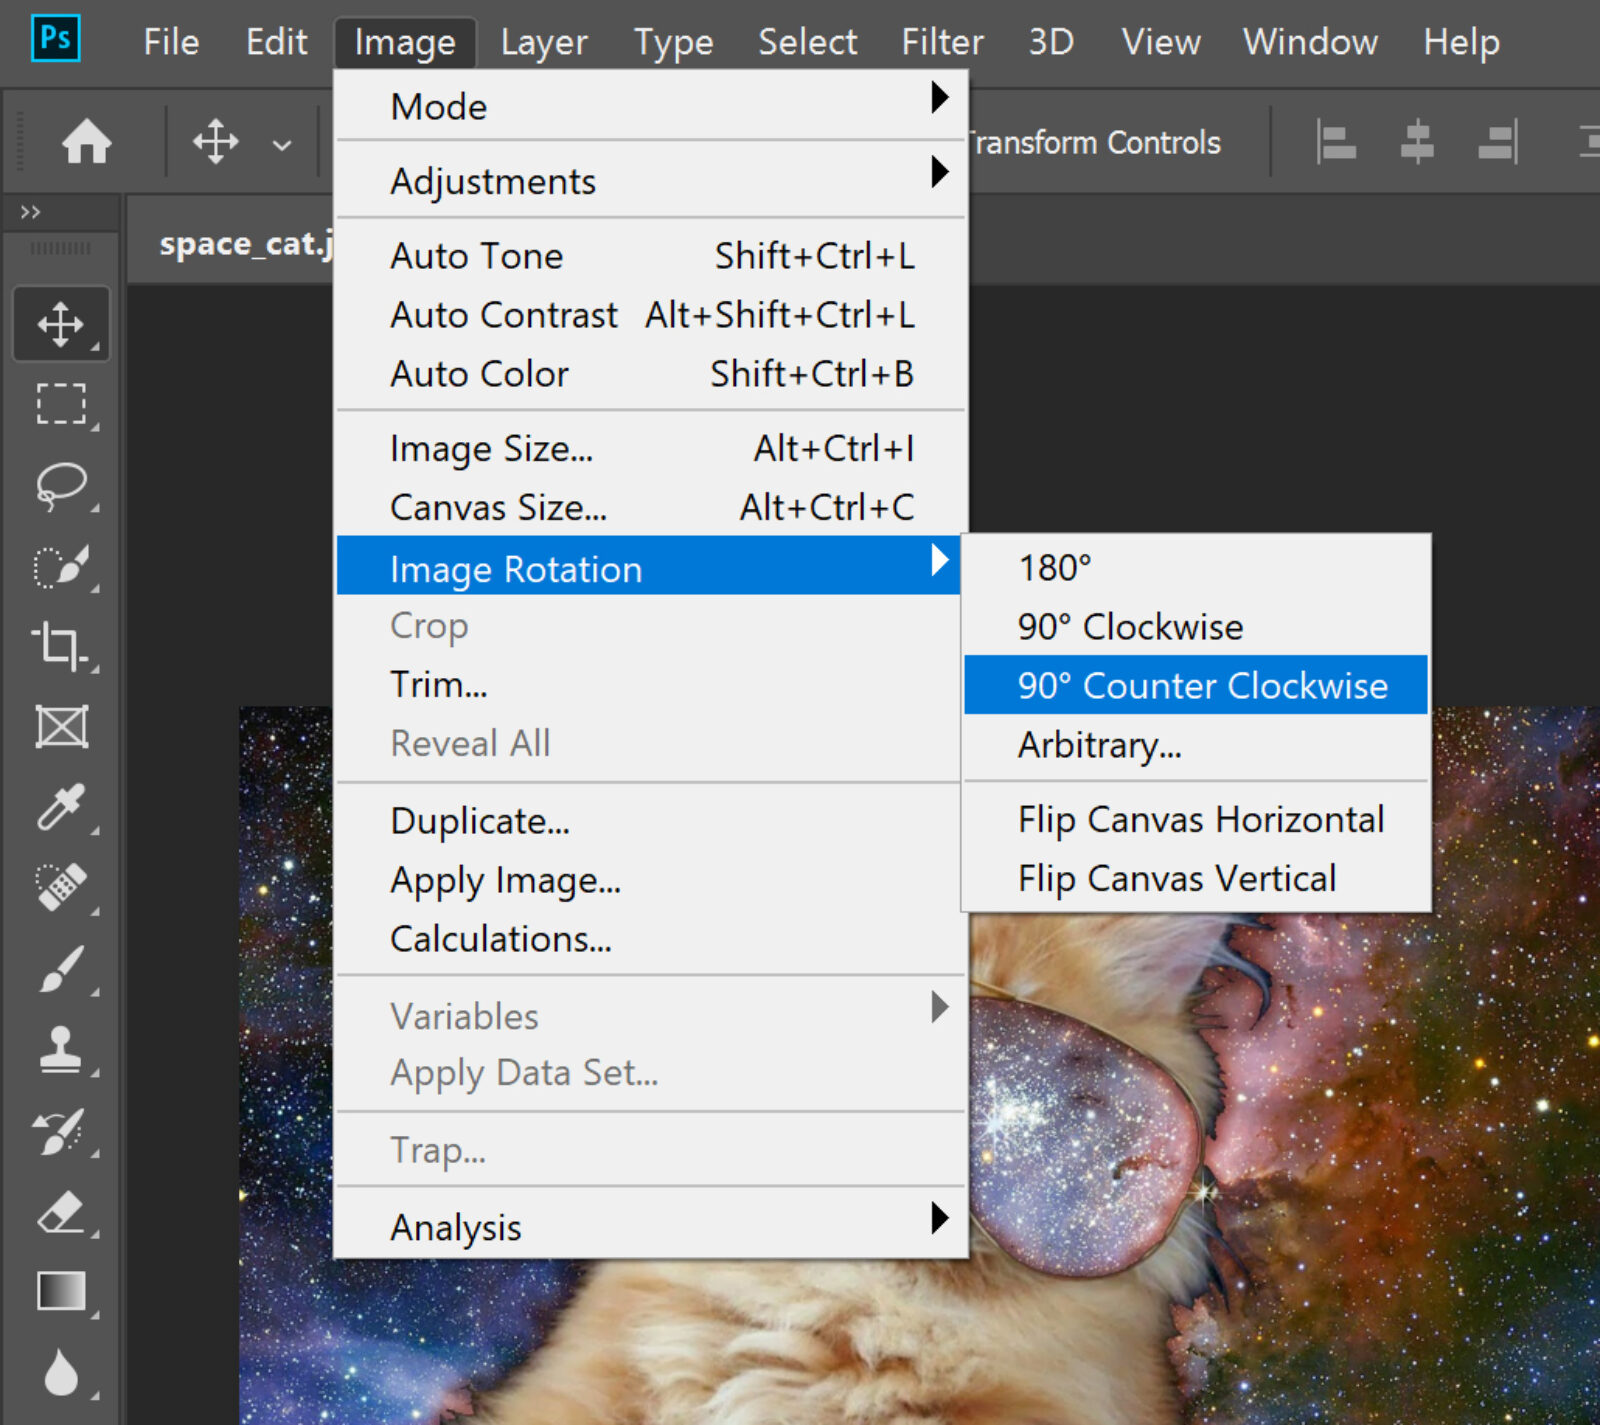Choose Flip Canvas Vertical

(1196, 878)
